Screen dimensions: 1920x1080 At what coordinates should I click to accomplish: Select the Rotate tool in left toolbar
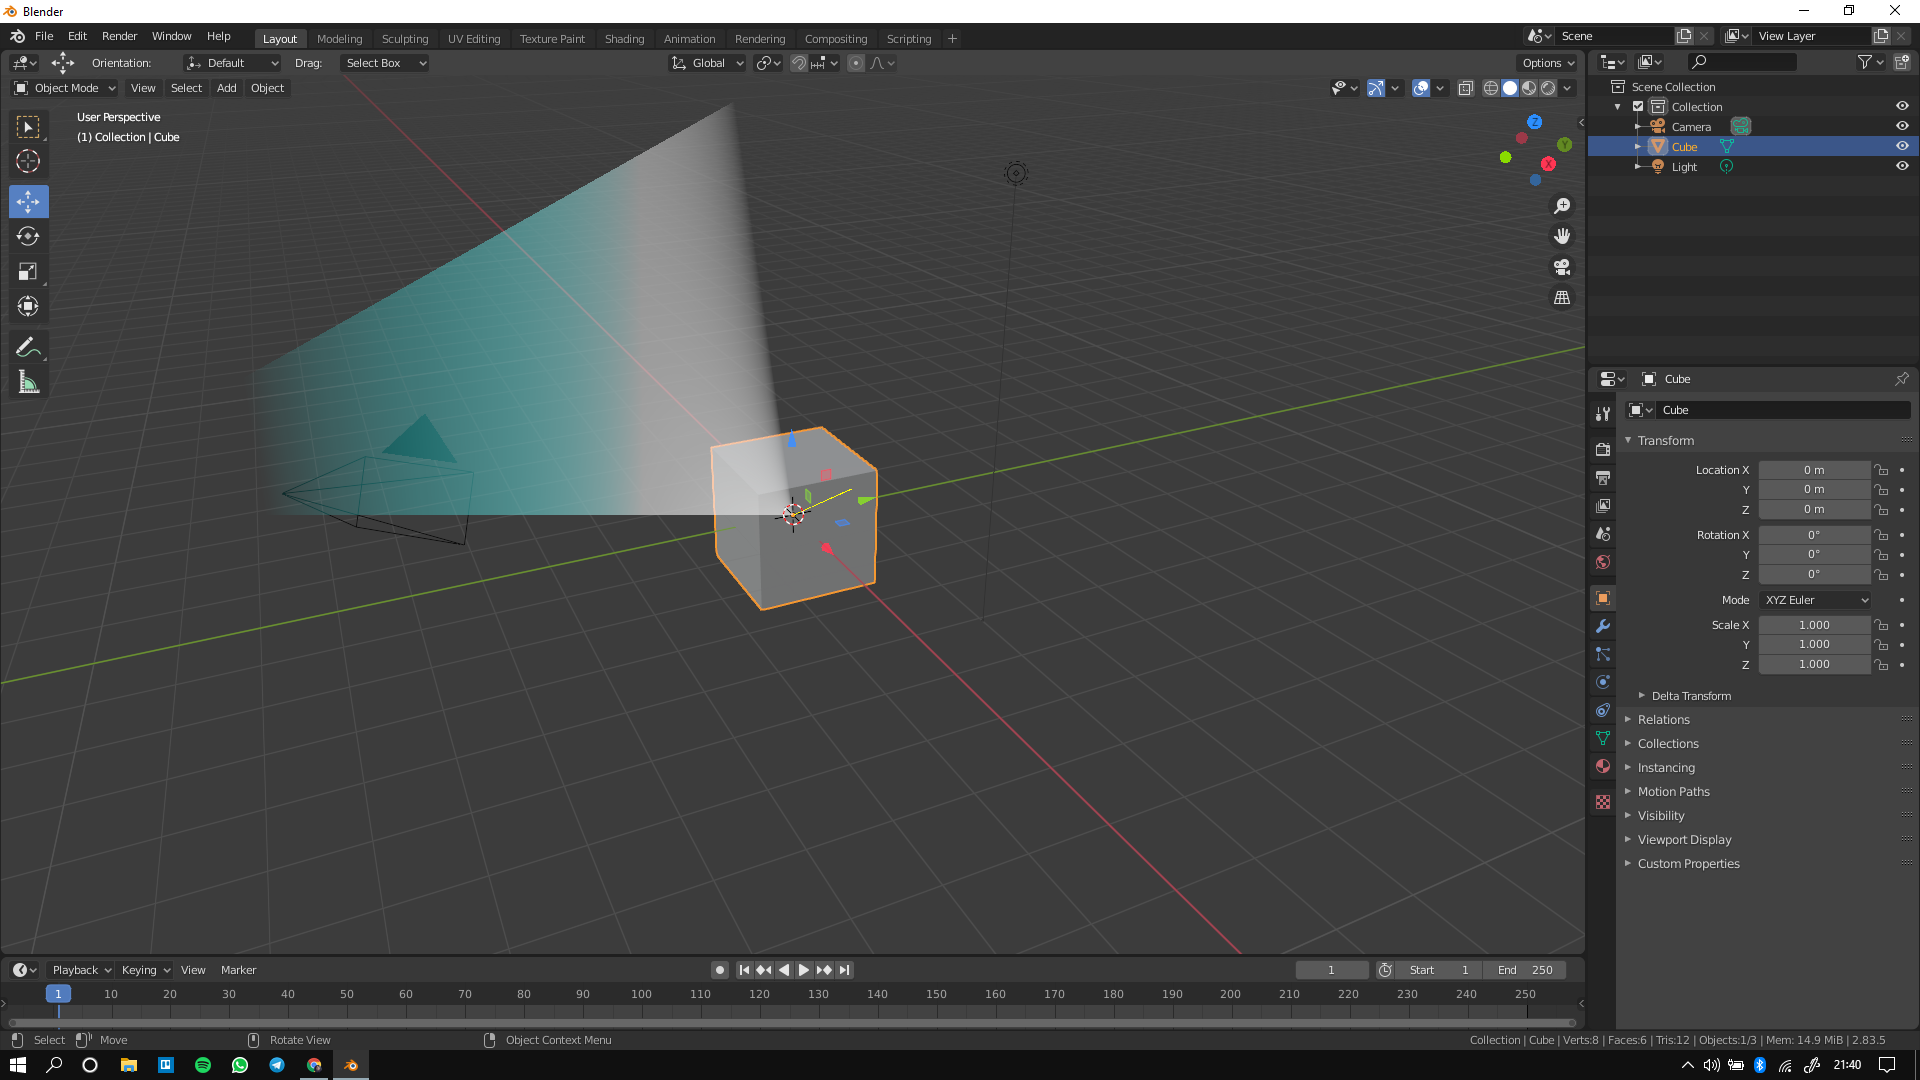pyautogui.click(x=28, y=236)
